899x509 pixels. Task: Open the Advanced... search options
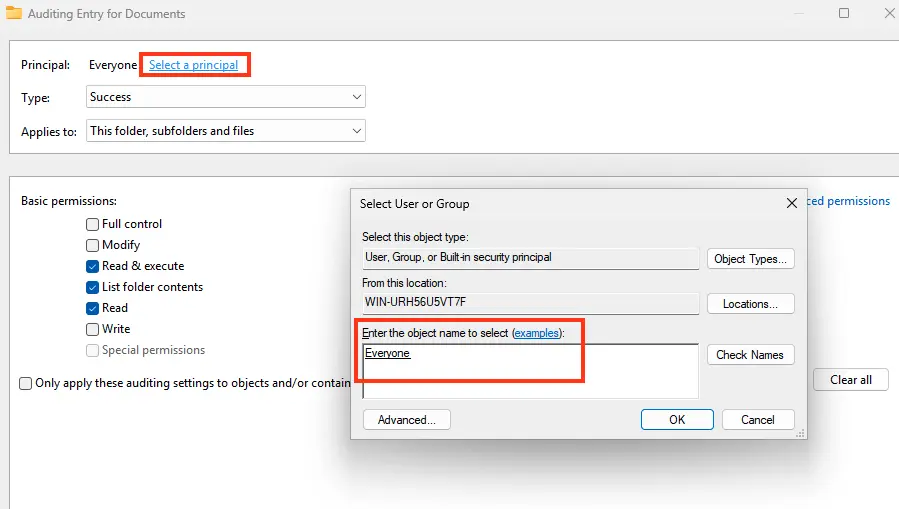point(406,420)
